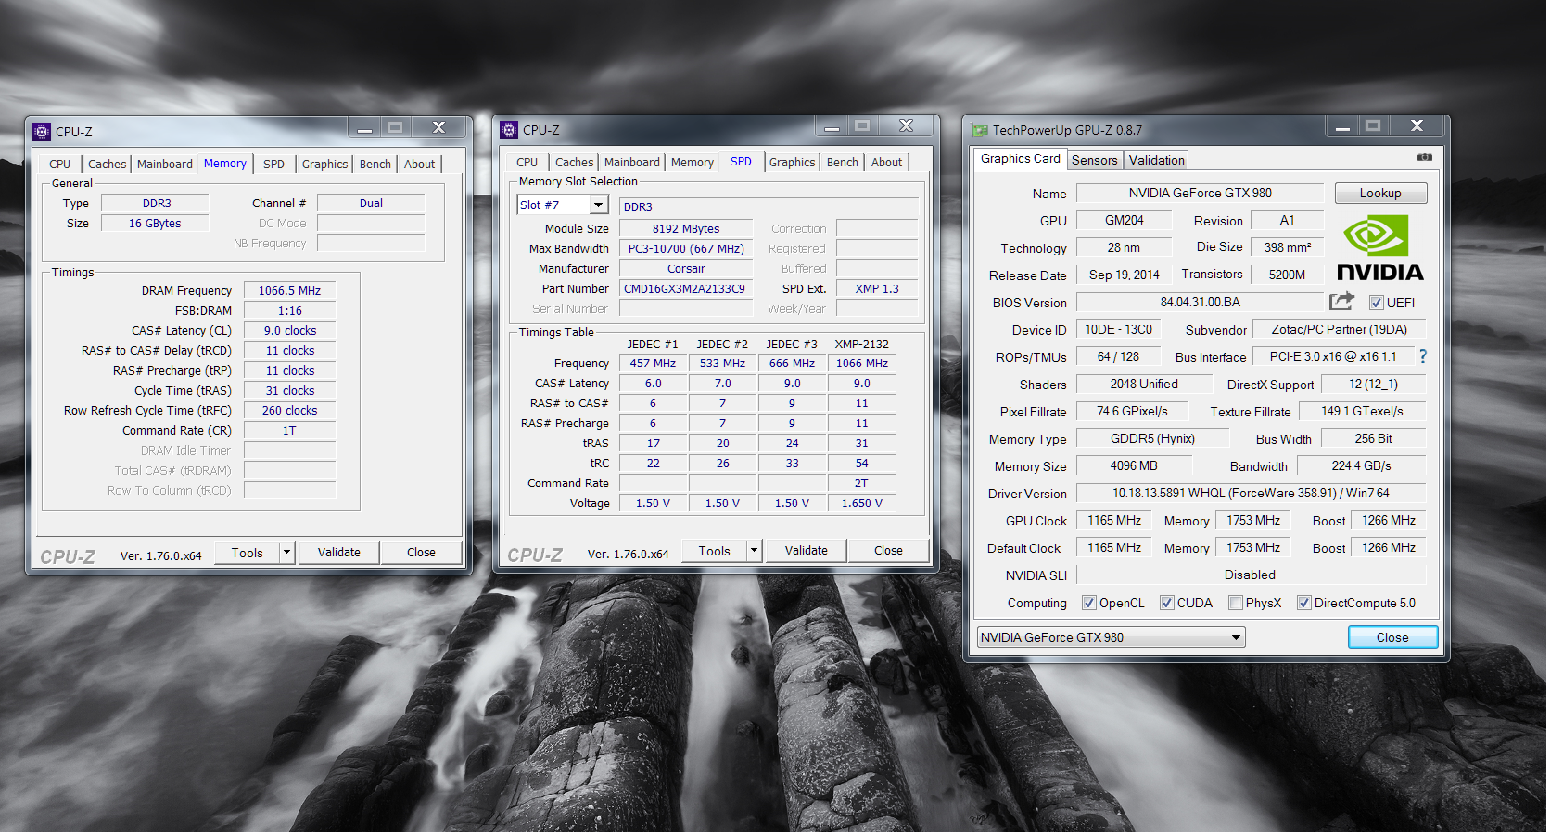Image resolution: width=1546 pixels, height=832 pixels.
Task: Switch to CPU tab in middle CPU-Z window
Action: 527,162
